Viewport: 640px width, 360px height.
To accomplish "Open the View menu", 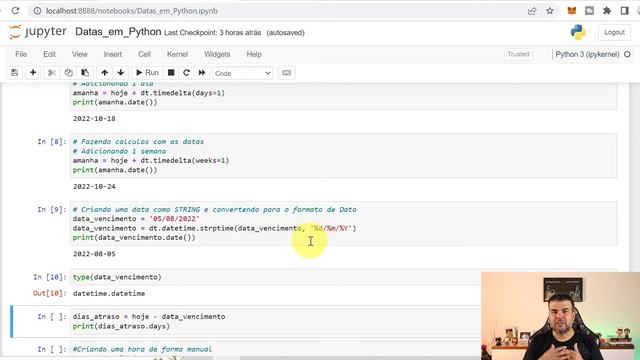I will coord(80,54).
